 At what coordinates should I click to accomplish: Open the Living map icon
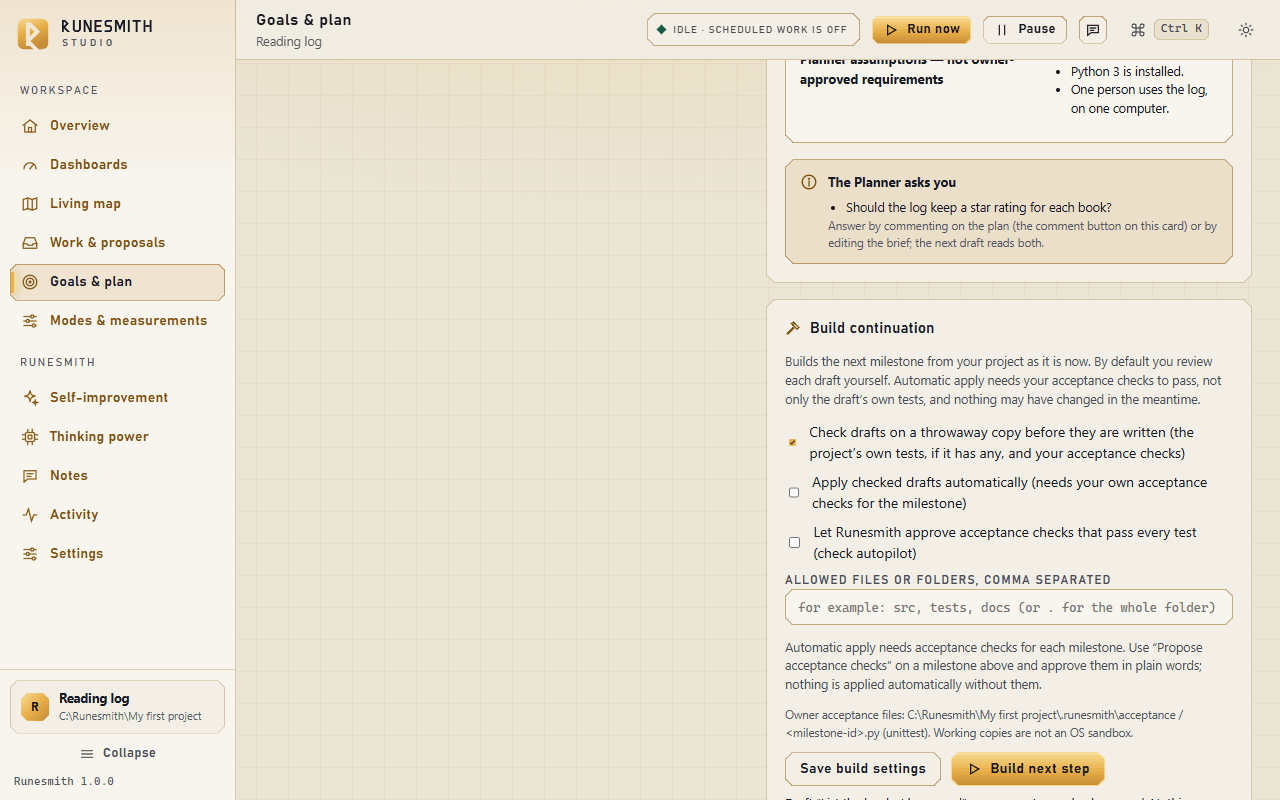tap(30, 204)
